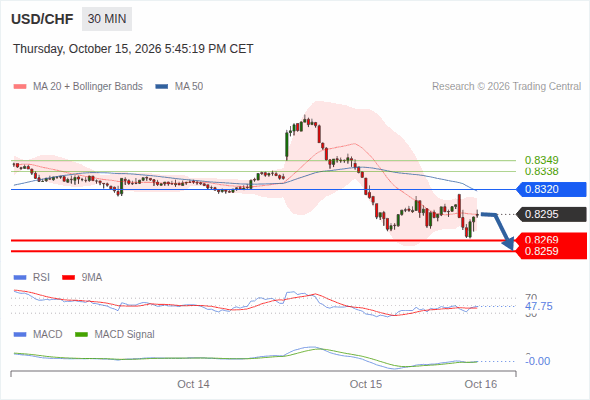Click the 30 MIN timeframe badge
The width and height of the screenshot is (590, 400).
(x=107, y=19)
